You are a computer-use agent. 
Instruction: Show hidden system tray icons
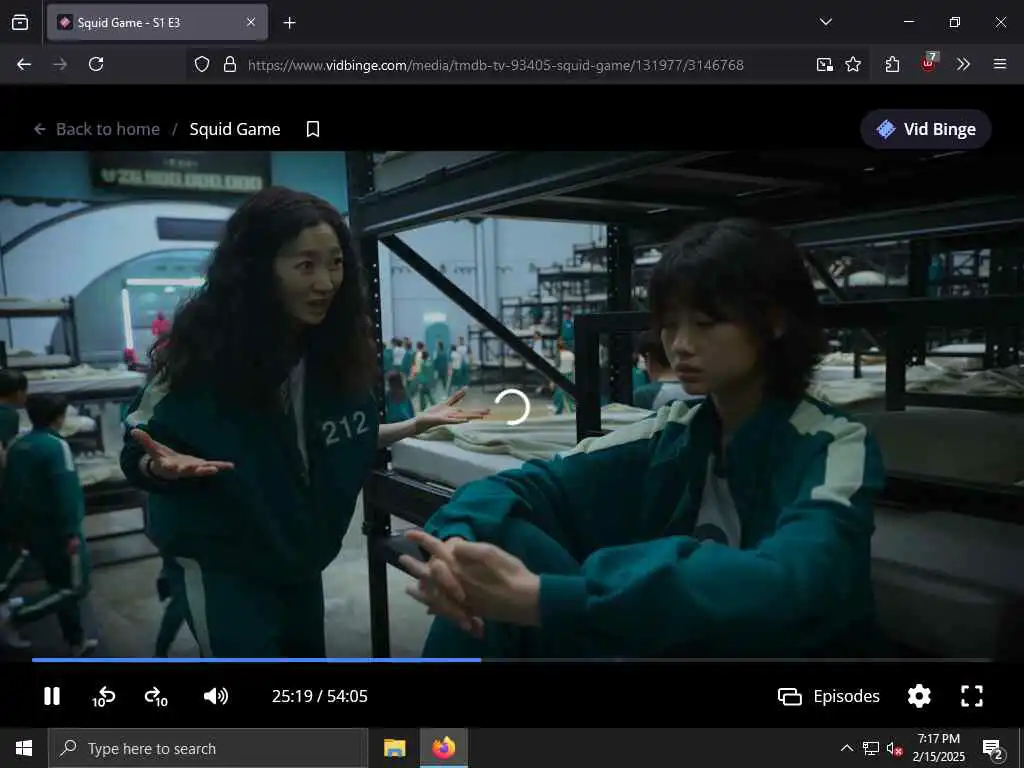[x=846, y=748]
